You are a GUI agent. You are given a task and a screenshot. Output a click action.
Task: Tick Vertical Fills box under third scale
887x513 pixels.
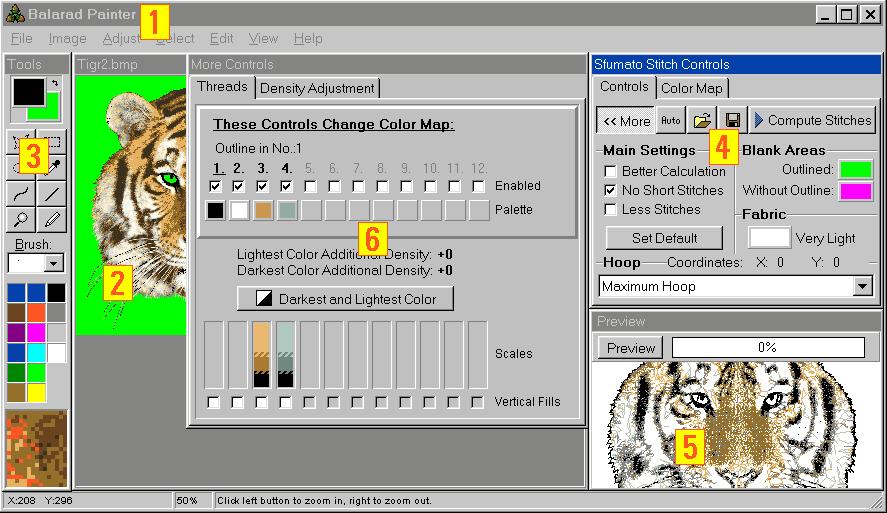261,402
